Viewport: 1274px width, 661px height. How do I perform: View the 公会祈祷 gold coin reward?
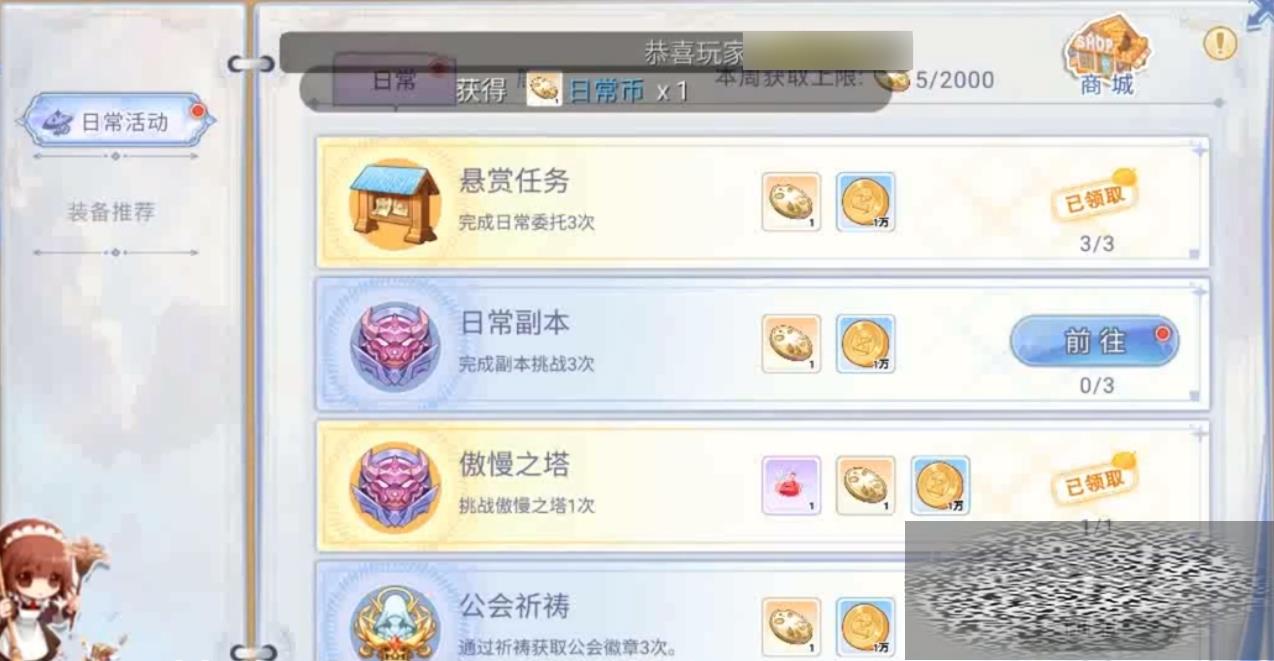pos(865,627)
